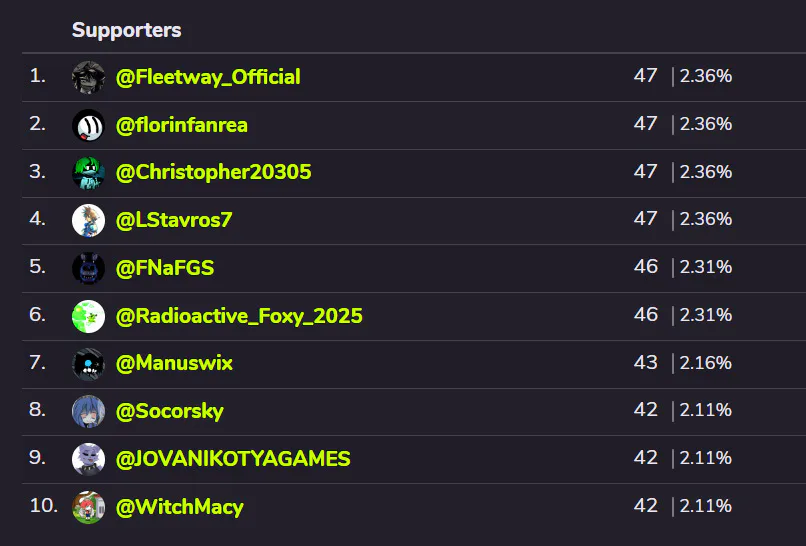
Task: Select Manuswix's avatar icon
Action: tap(88, 364)
